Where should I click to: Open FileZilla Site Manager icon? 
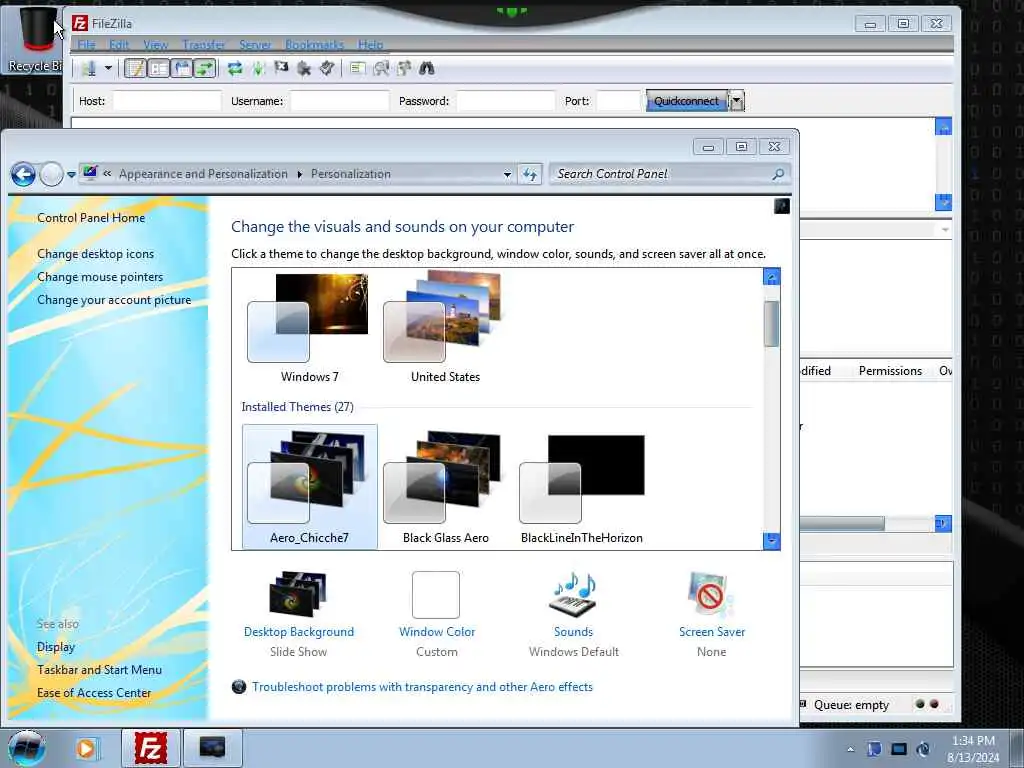[x=89, y=68]
